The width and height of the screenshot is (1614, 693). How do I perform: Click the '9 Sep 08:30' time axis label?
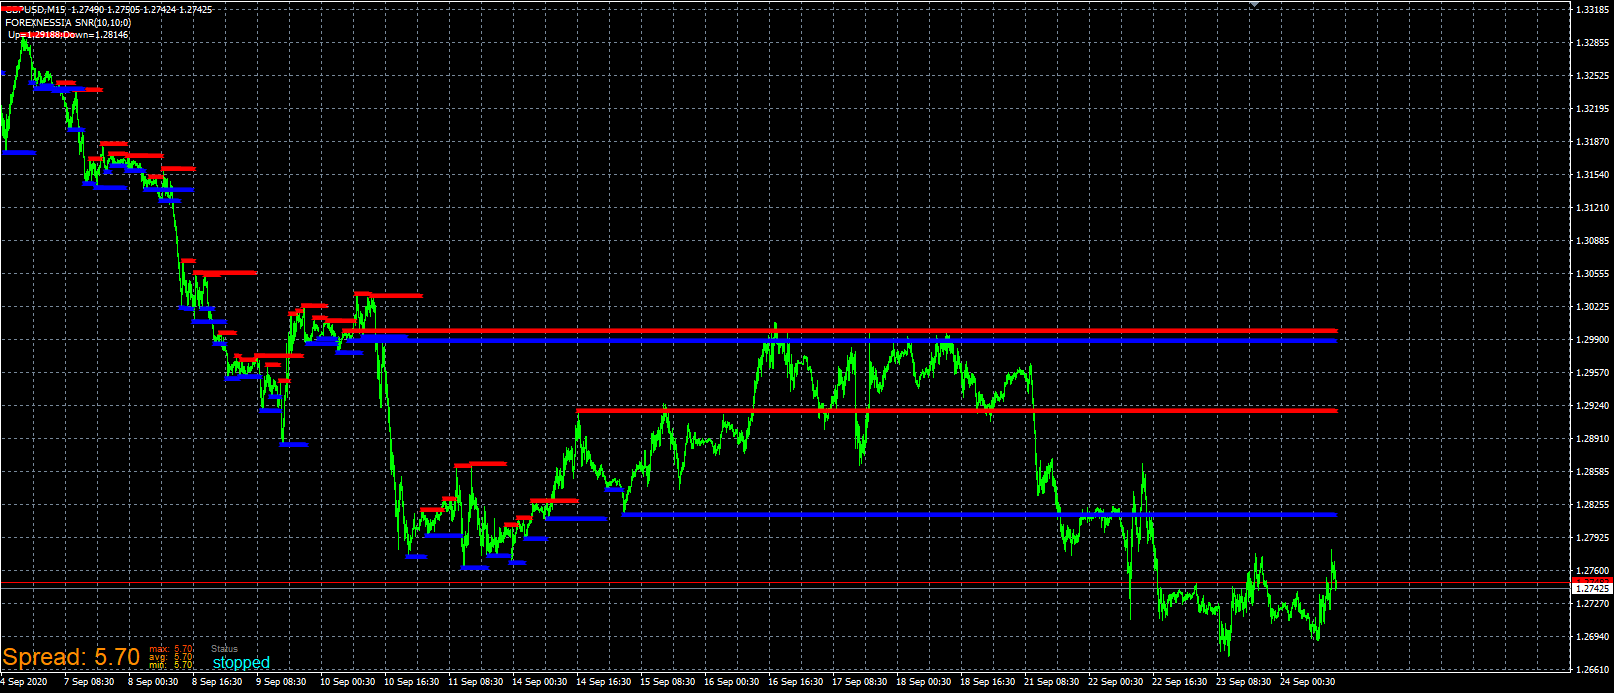[x=281, y=682]
